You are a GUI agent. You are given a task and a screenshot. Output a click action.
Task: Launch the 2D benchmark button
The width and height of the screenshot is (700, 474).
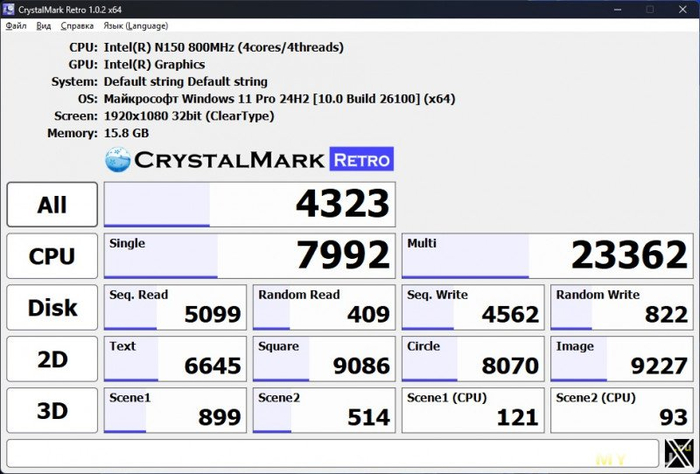[x=52, y=359]
